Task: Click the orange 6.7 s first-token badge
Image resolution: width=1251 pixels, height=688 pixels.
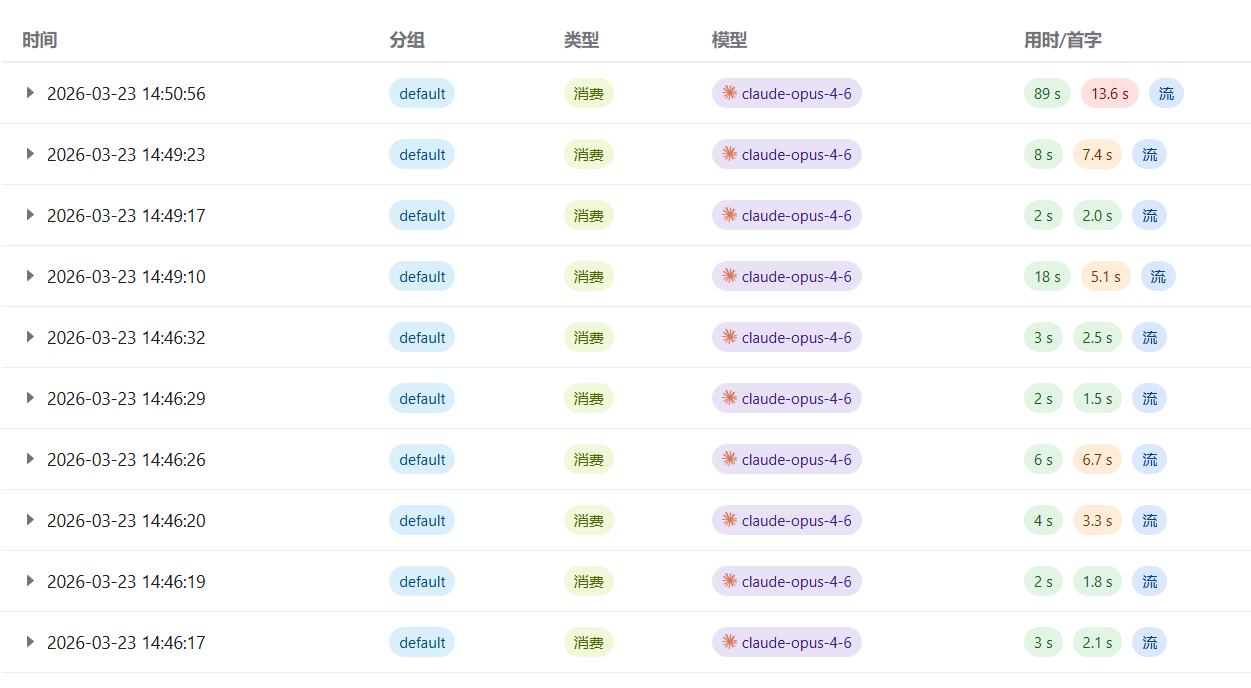Action: tap(1097, 459)
